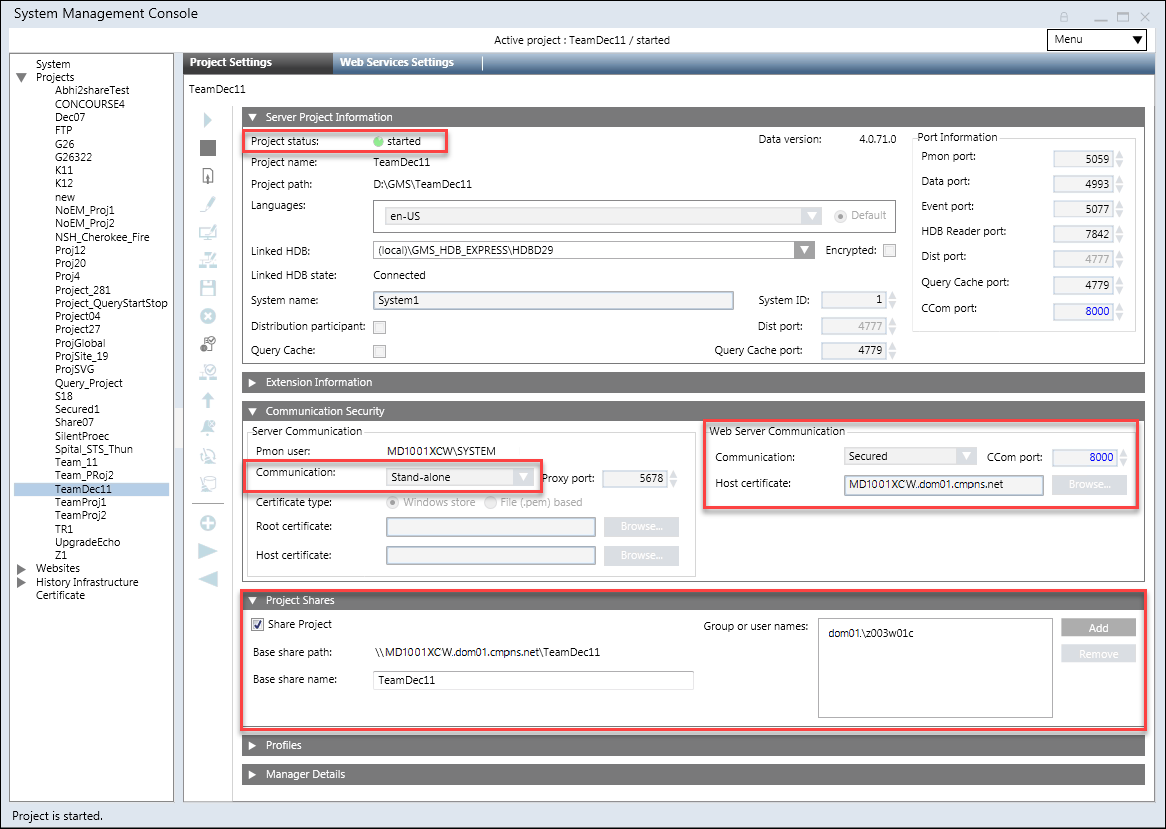The width and height of the screenshot is (1166, 829).
Task: Open the Menu dropdown at top right
Action: [1096, 40]
